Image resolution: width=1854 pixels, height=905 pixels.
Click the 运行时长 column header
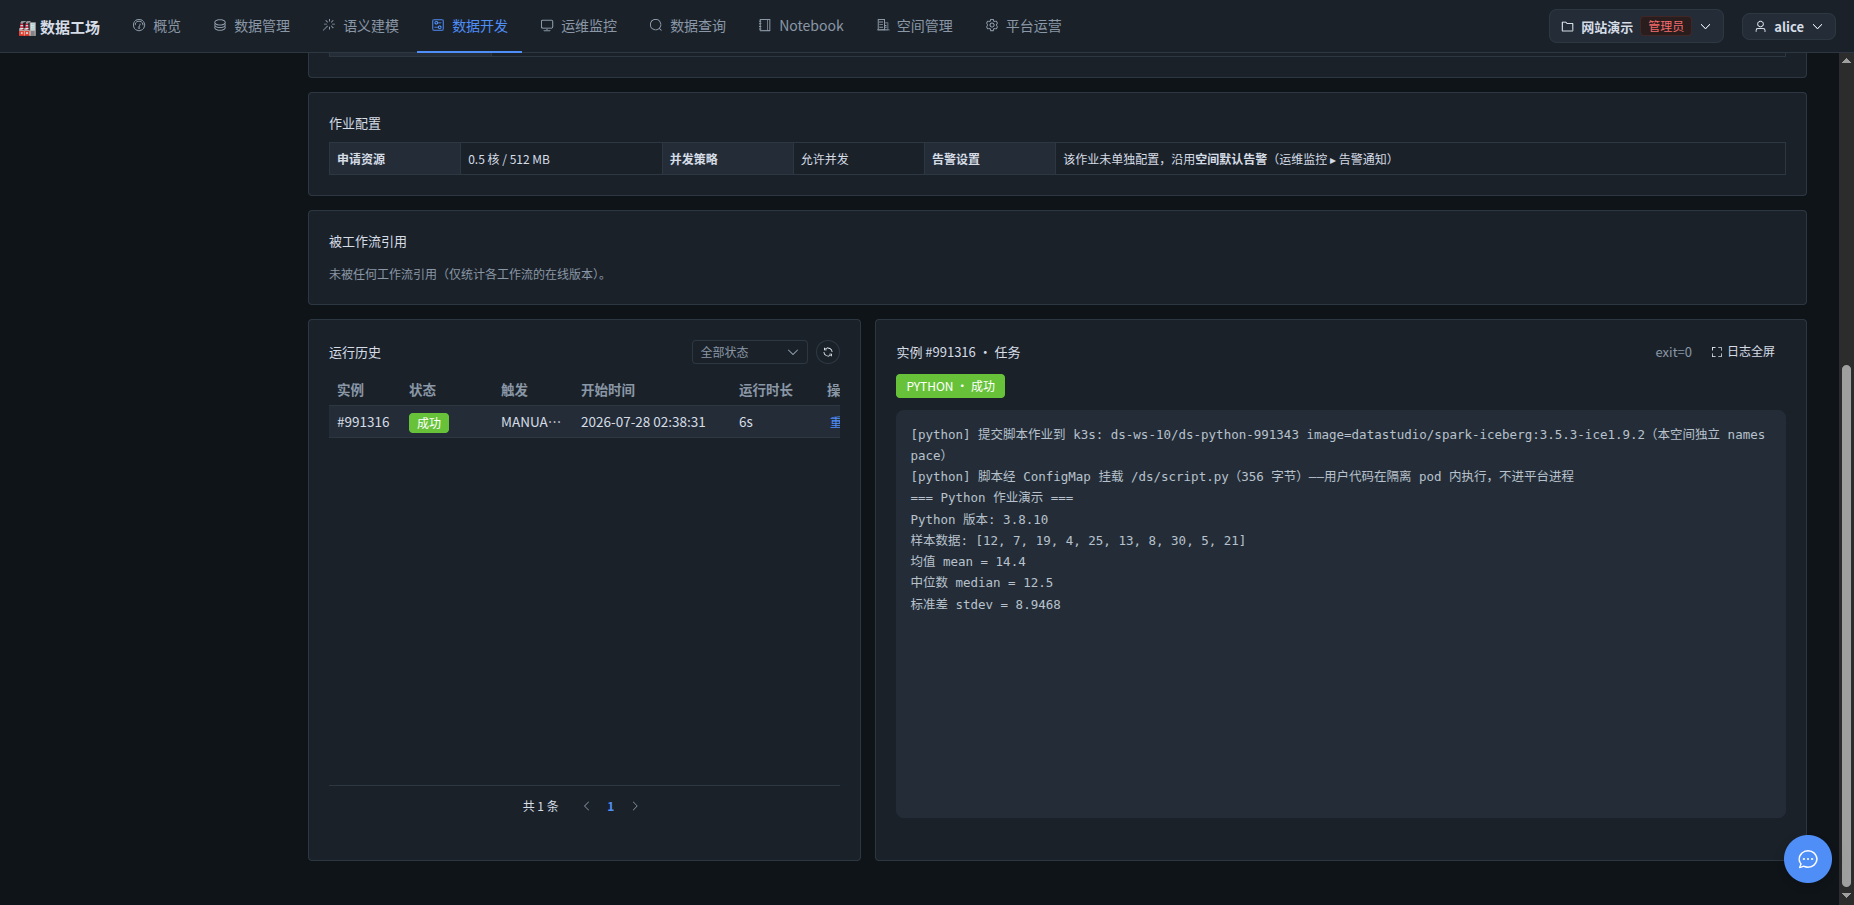[x=766, y=390]
